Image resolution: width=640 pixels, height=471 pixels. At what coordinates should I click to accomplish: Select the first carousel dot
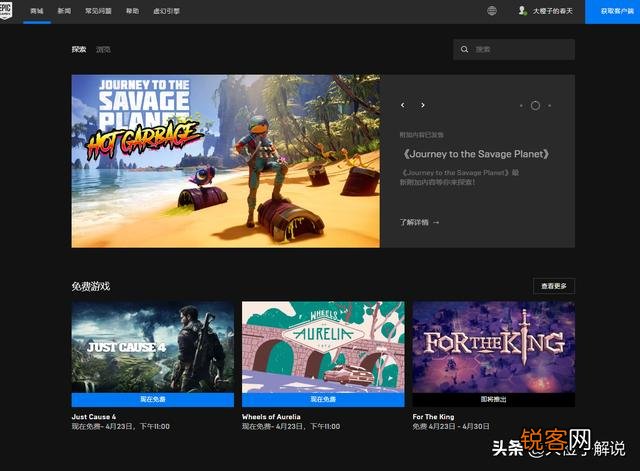[x=521, y=106]
